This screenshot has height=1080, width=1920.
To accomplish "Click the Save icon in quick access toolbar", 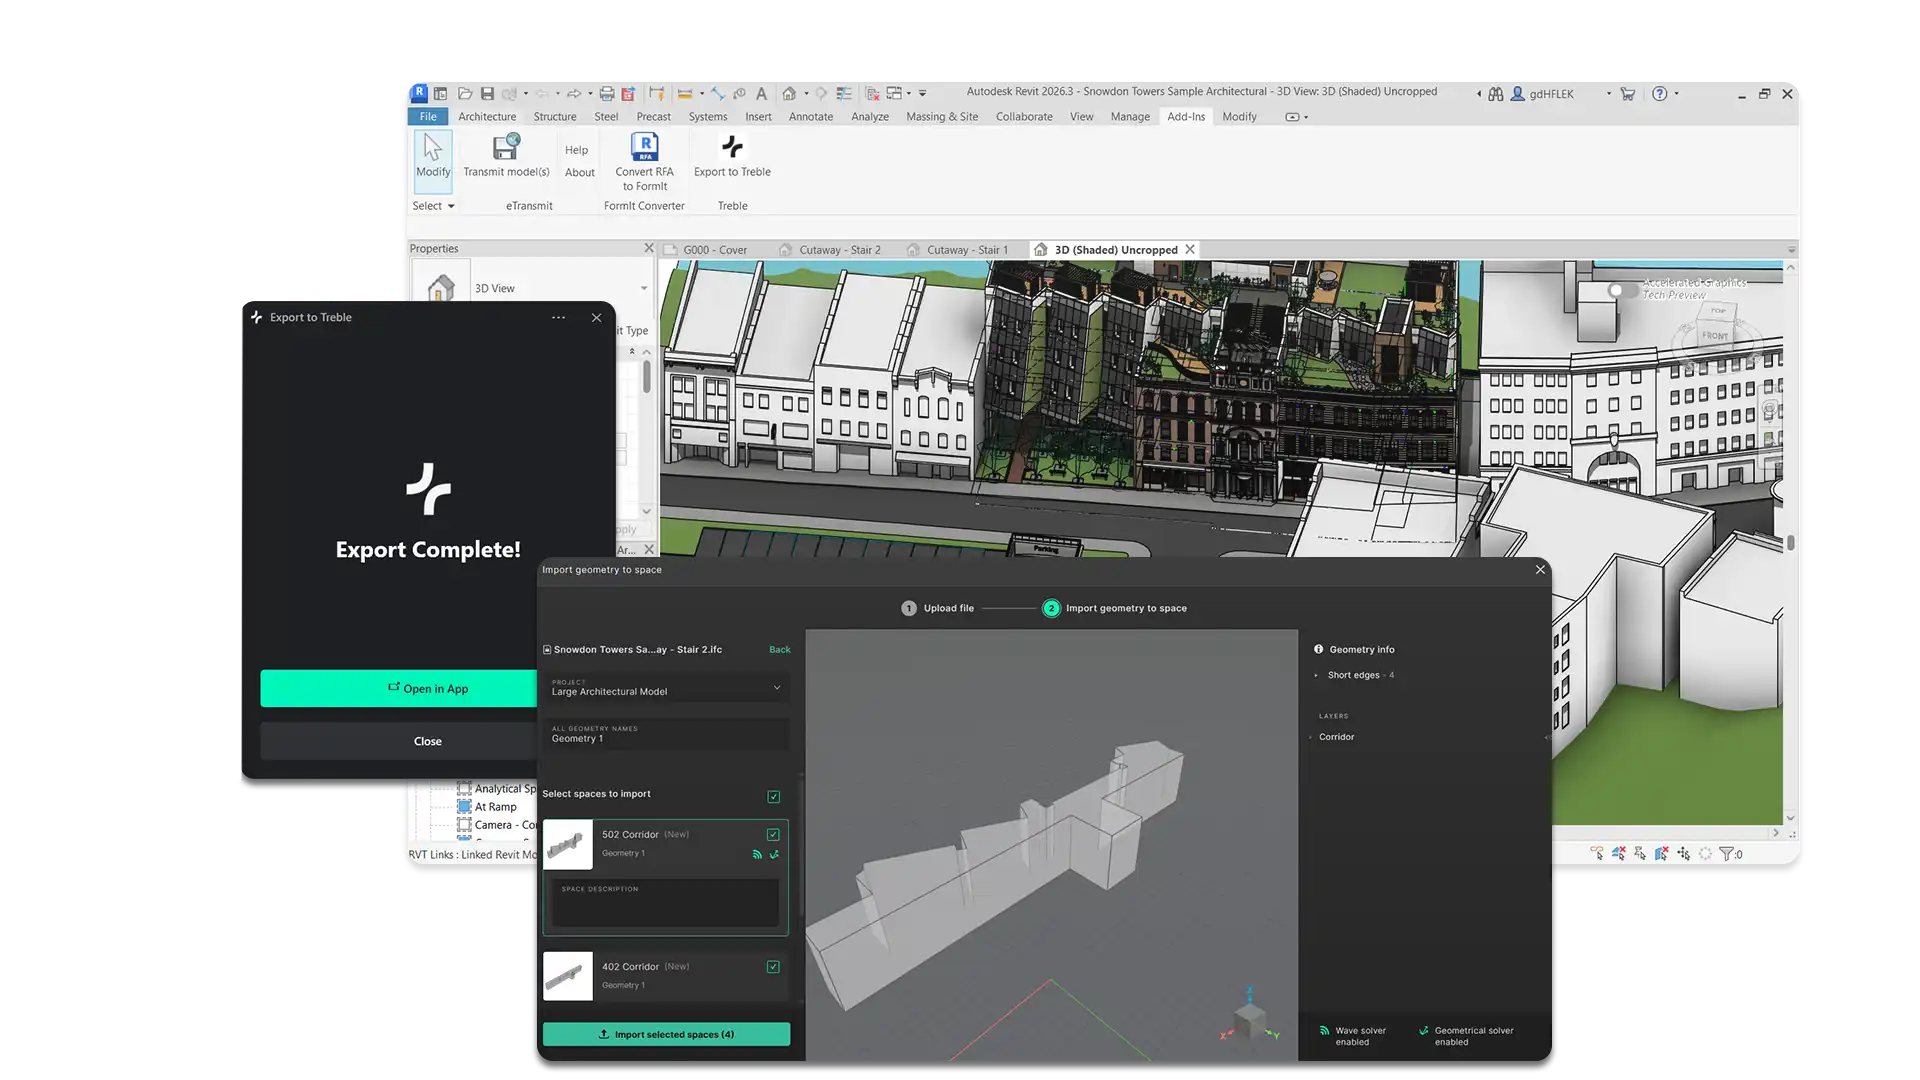I will [487, 94].
